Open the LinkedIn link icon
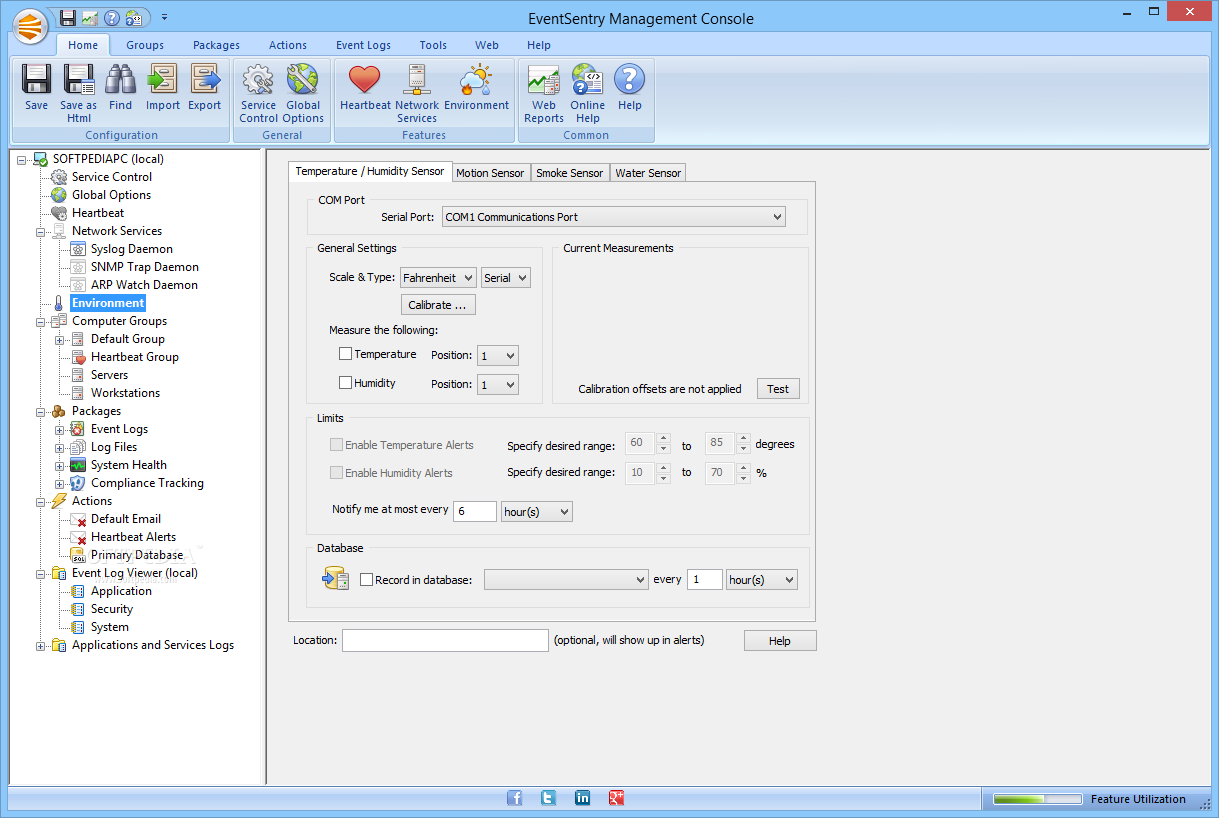Image resolution: width=1219 pixels, height=818 pixels. [582, 798]
